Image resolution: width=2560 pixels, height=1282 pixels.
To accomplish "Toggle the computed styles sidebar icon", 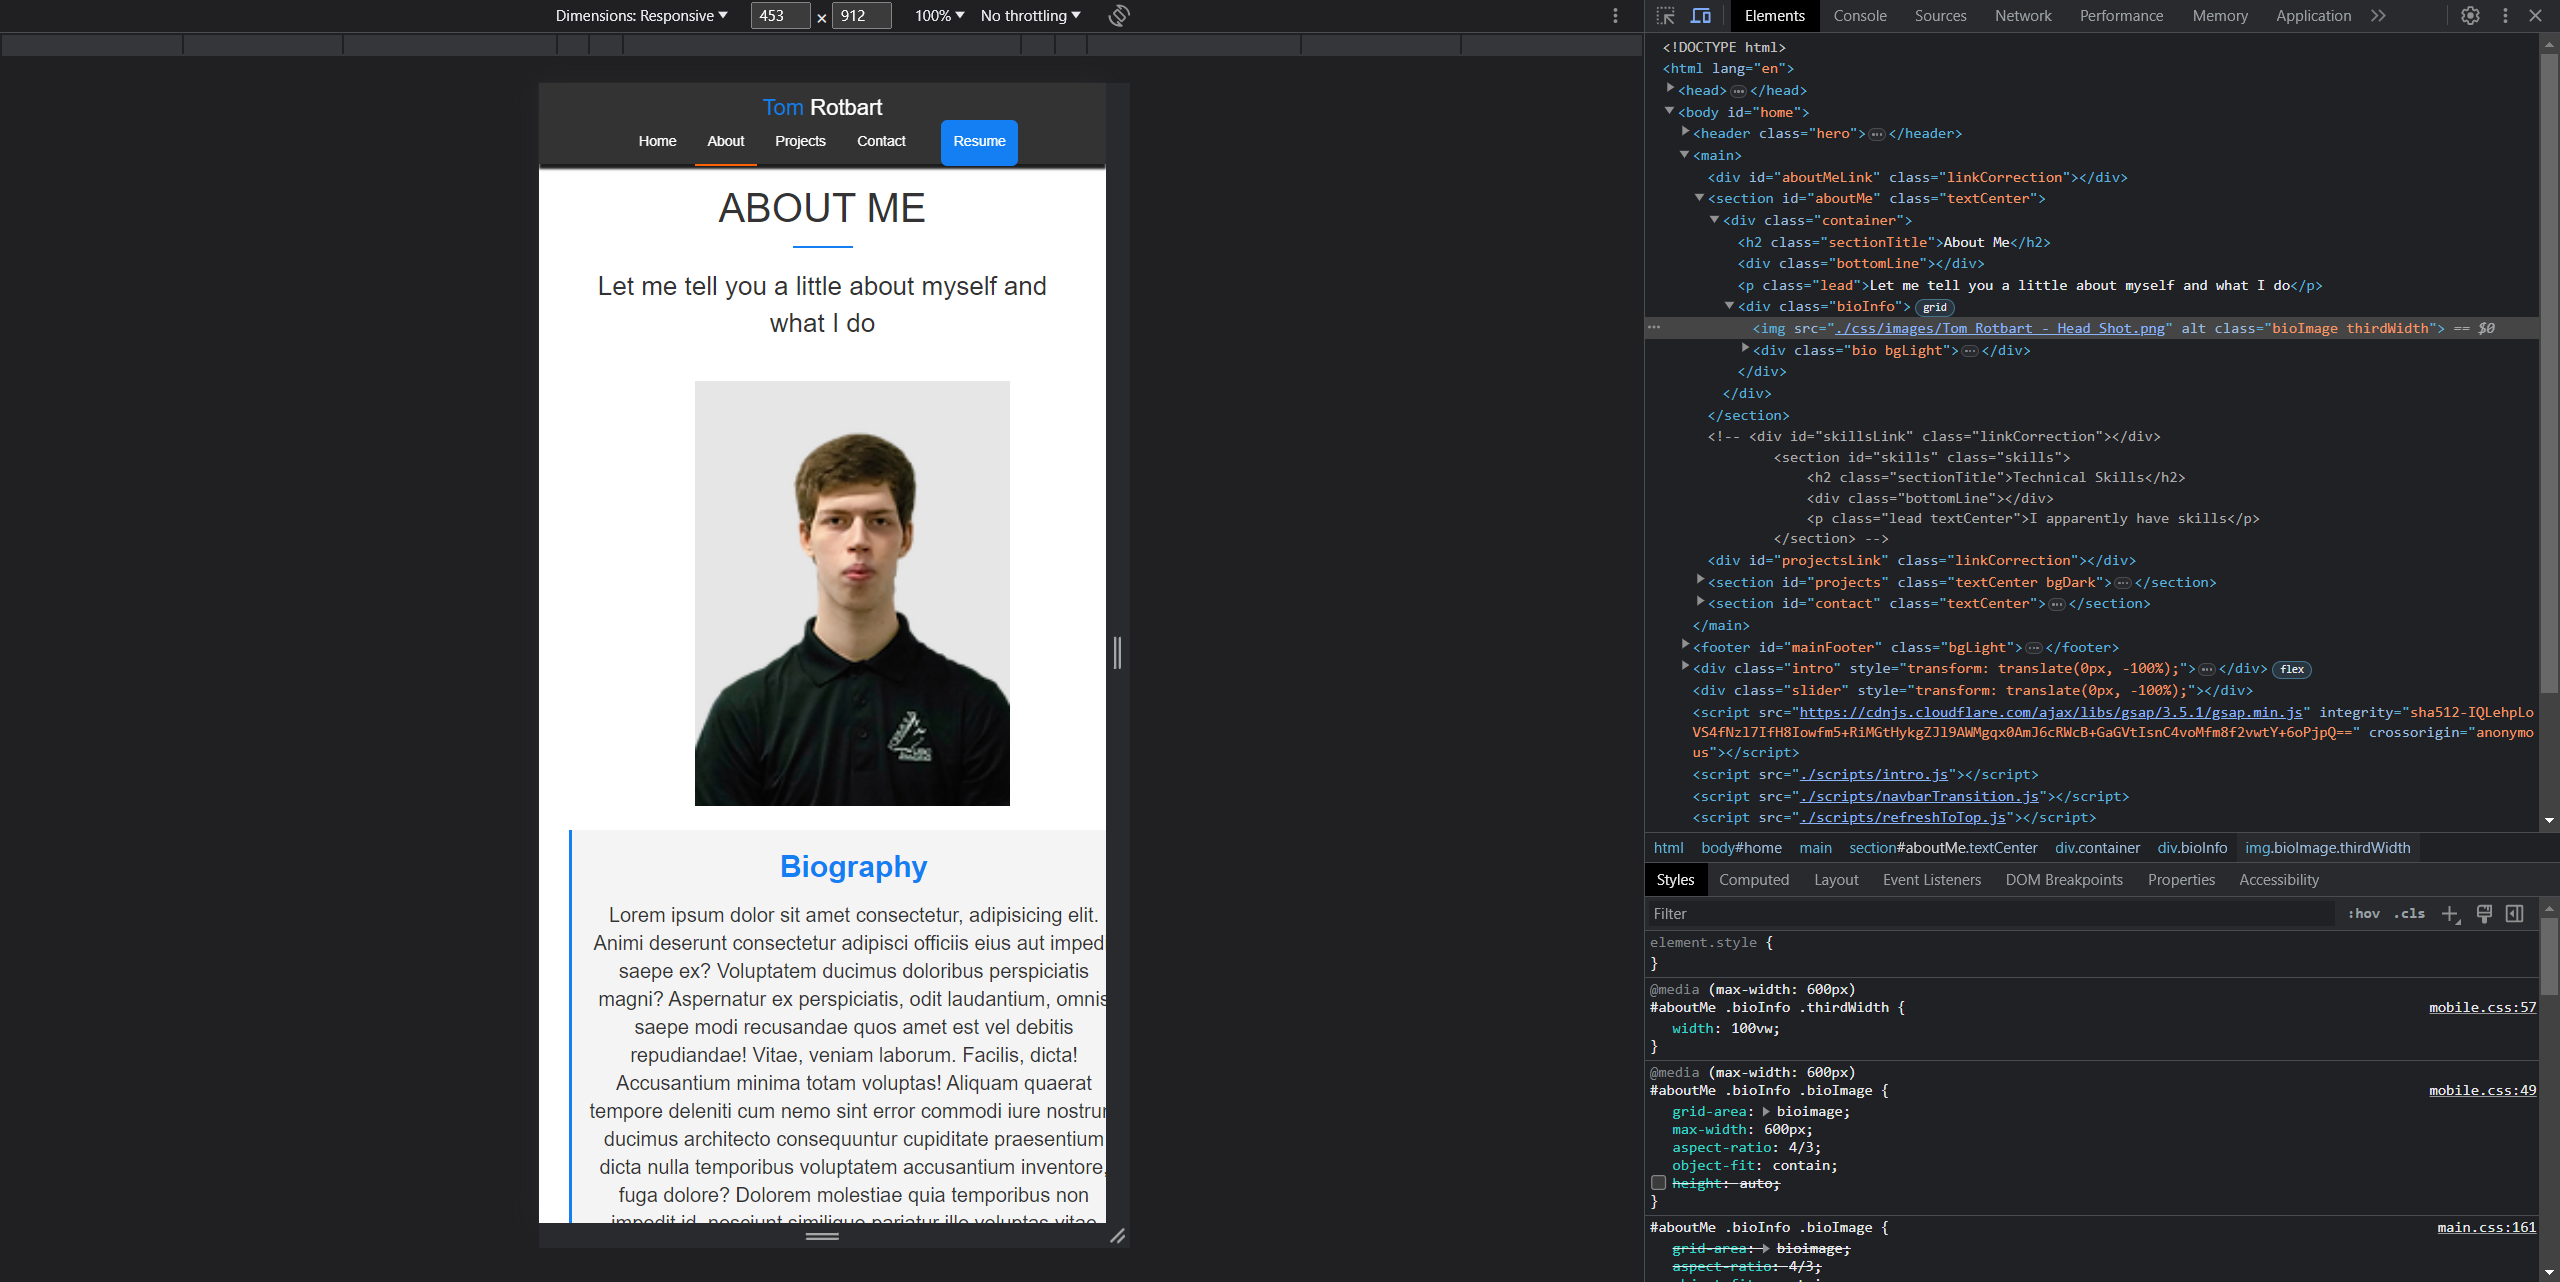I will (2515, 914).
